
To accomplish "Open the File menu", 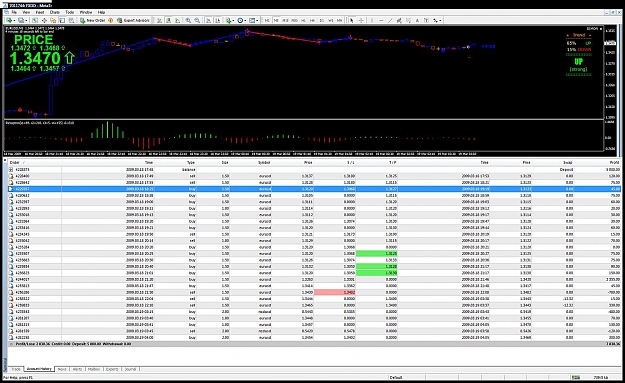I will [14, 12].
